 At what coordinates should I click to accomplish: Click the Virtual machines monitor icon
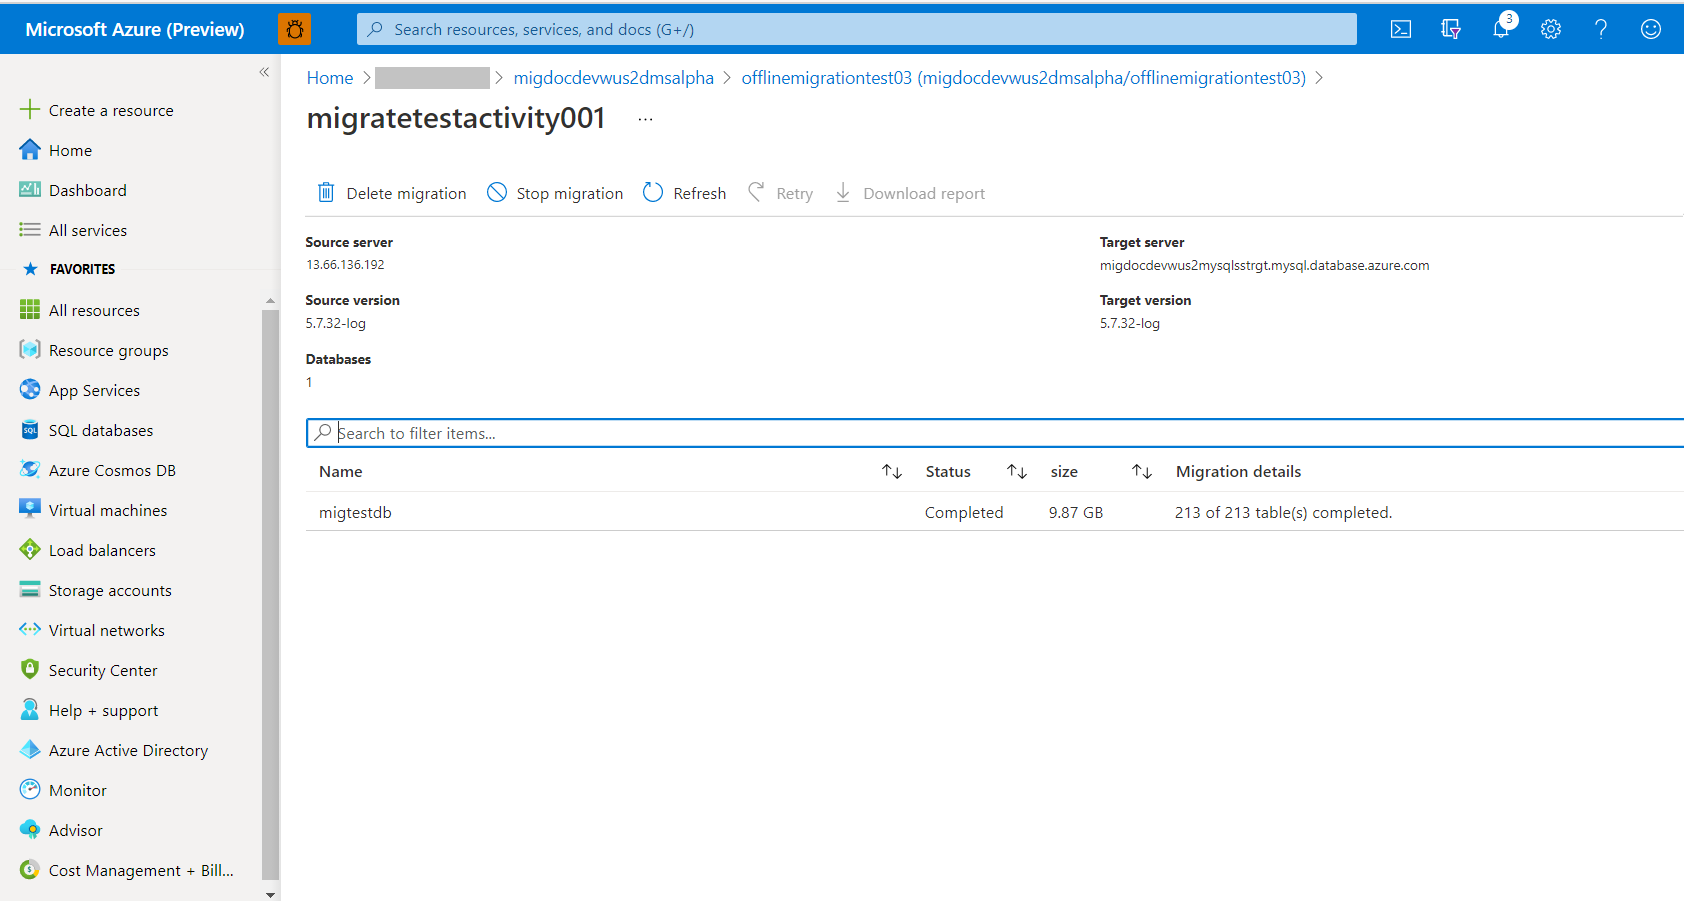(30, 509)
